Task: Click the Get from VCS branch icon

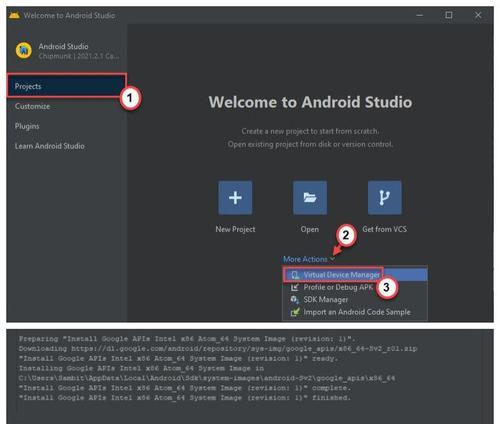Action: [x=385, y=198]
